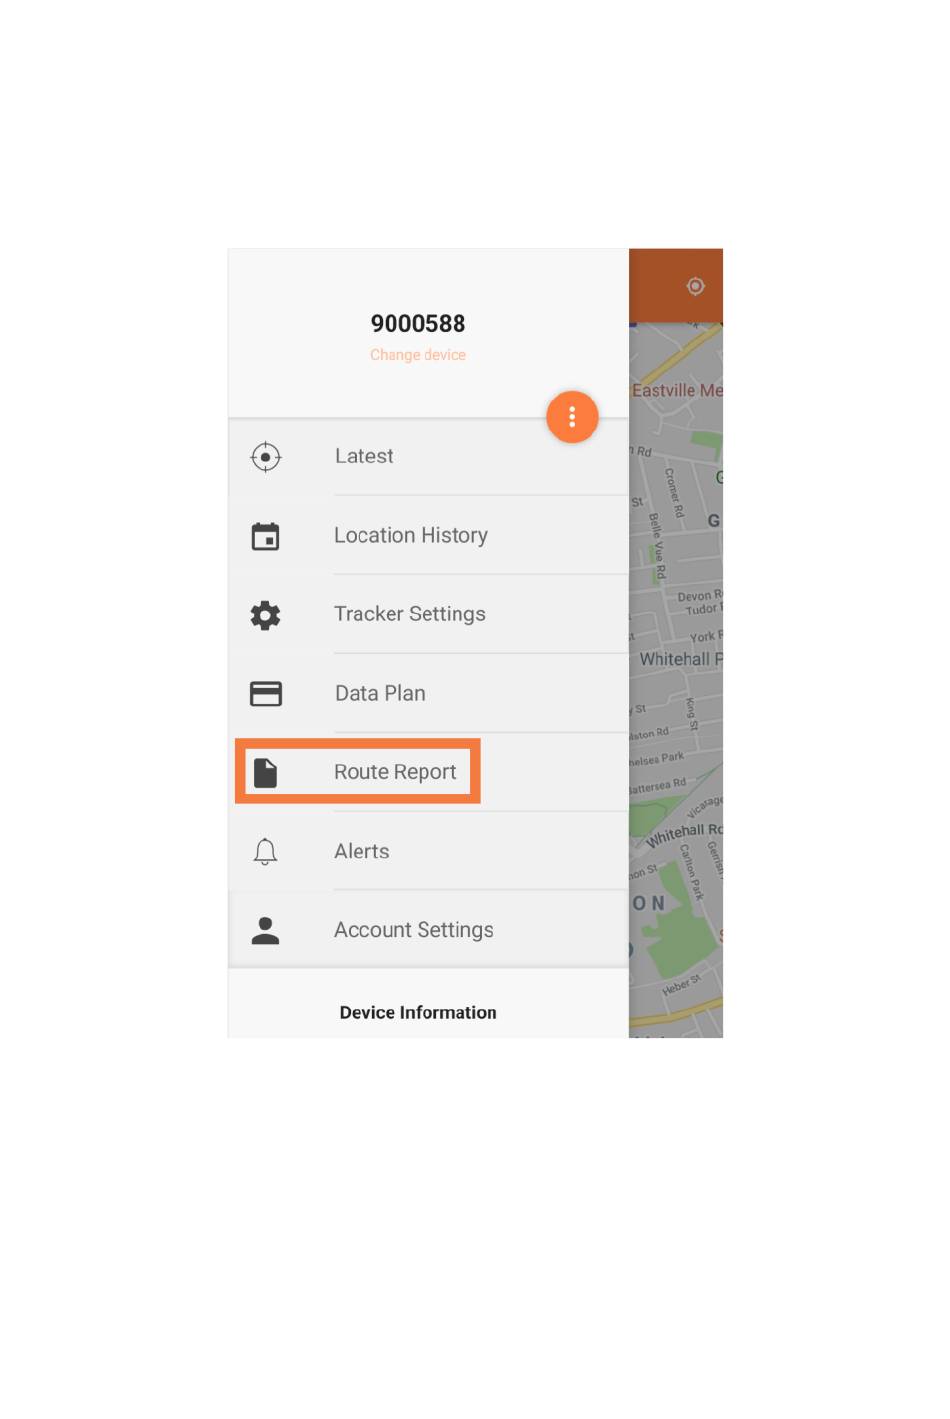Go to Tracker Settings label
The height and width of the screenshot is (1419, 950).
tap(409, 614)
